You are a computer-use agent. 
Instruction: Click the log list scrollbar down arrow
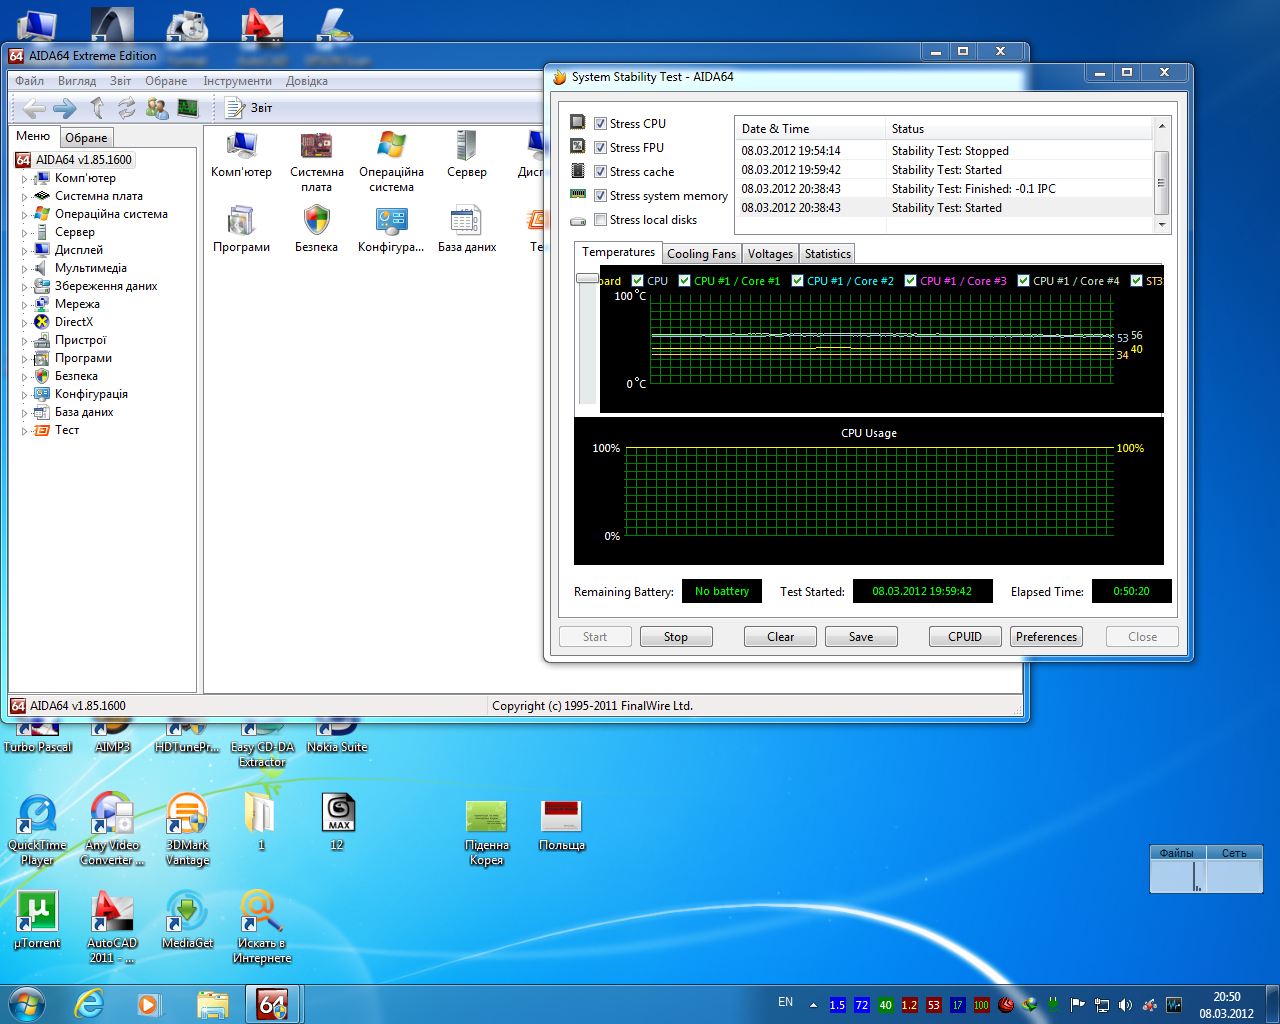[1161, 225]
